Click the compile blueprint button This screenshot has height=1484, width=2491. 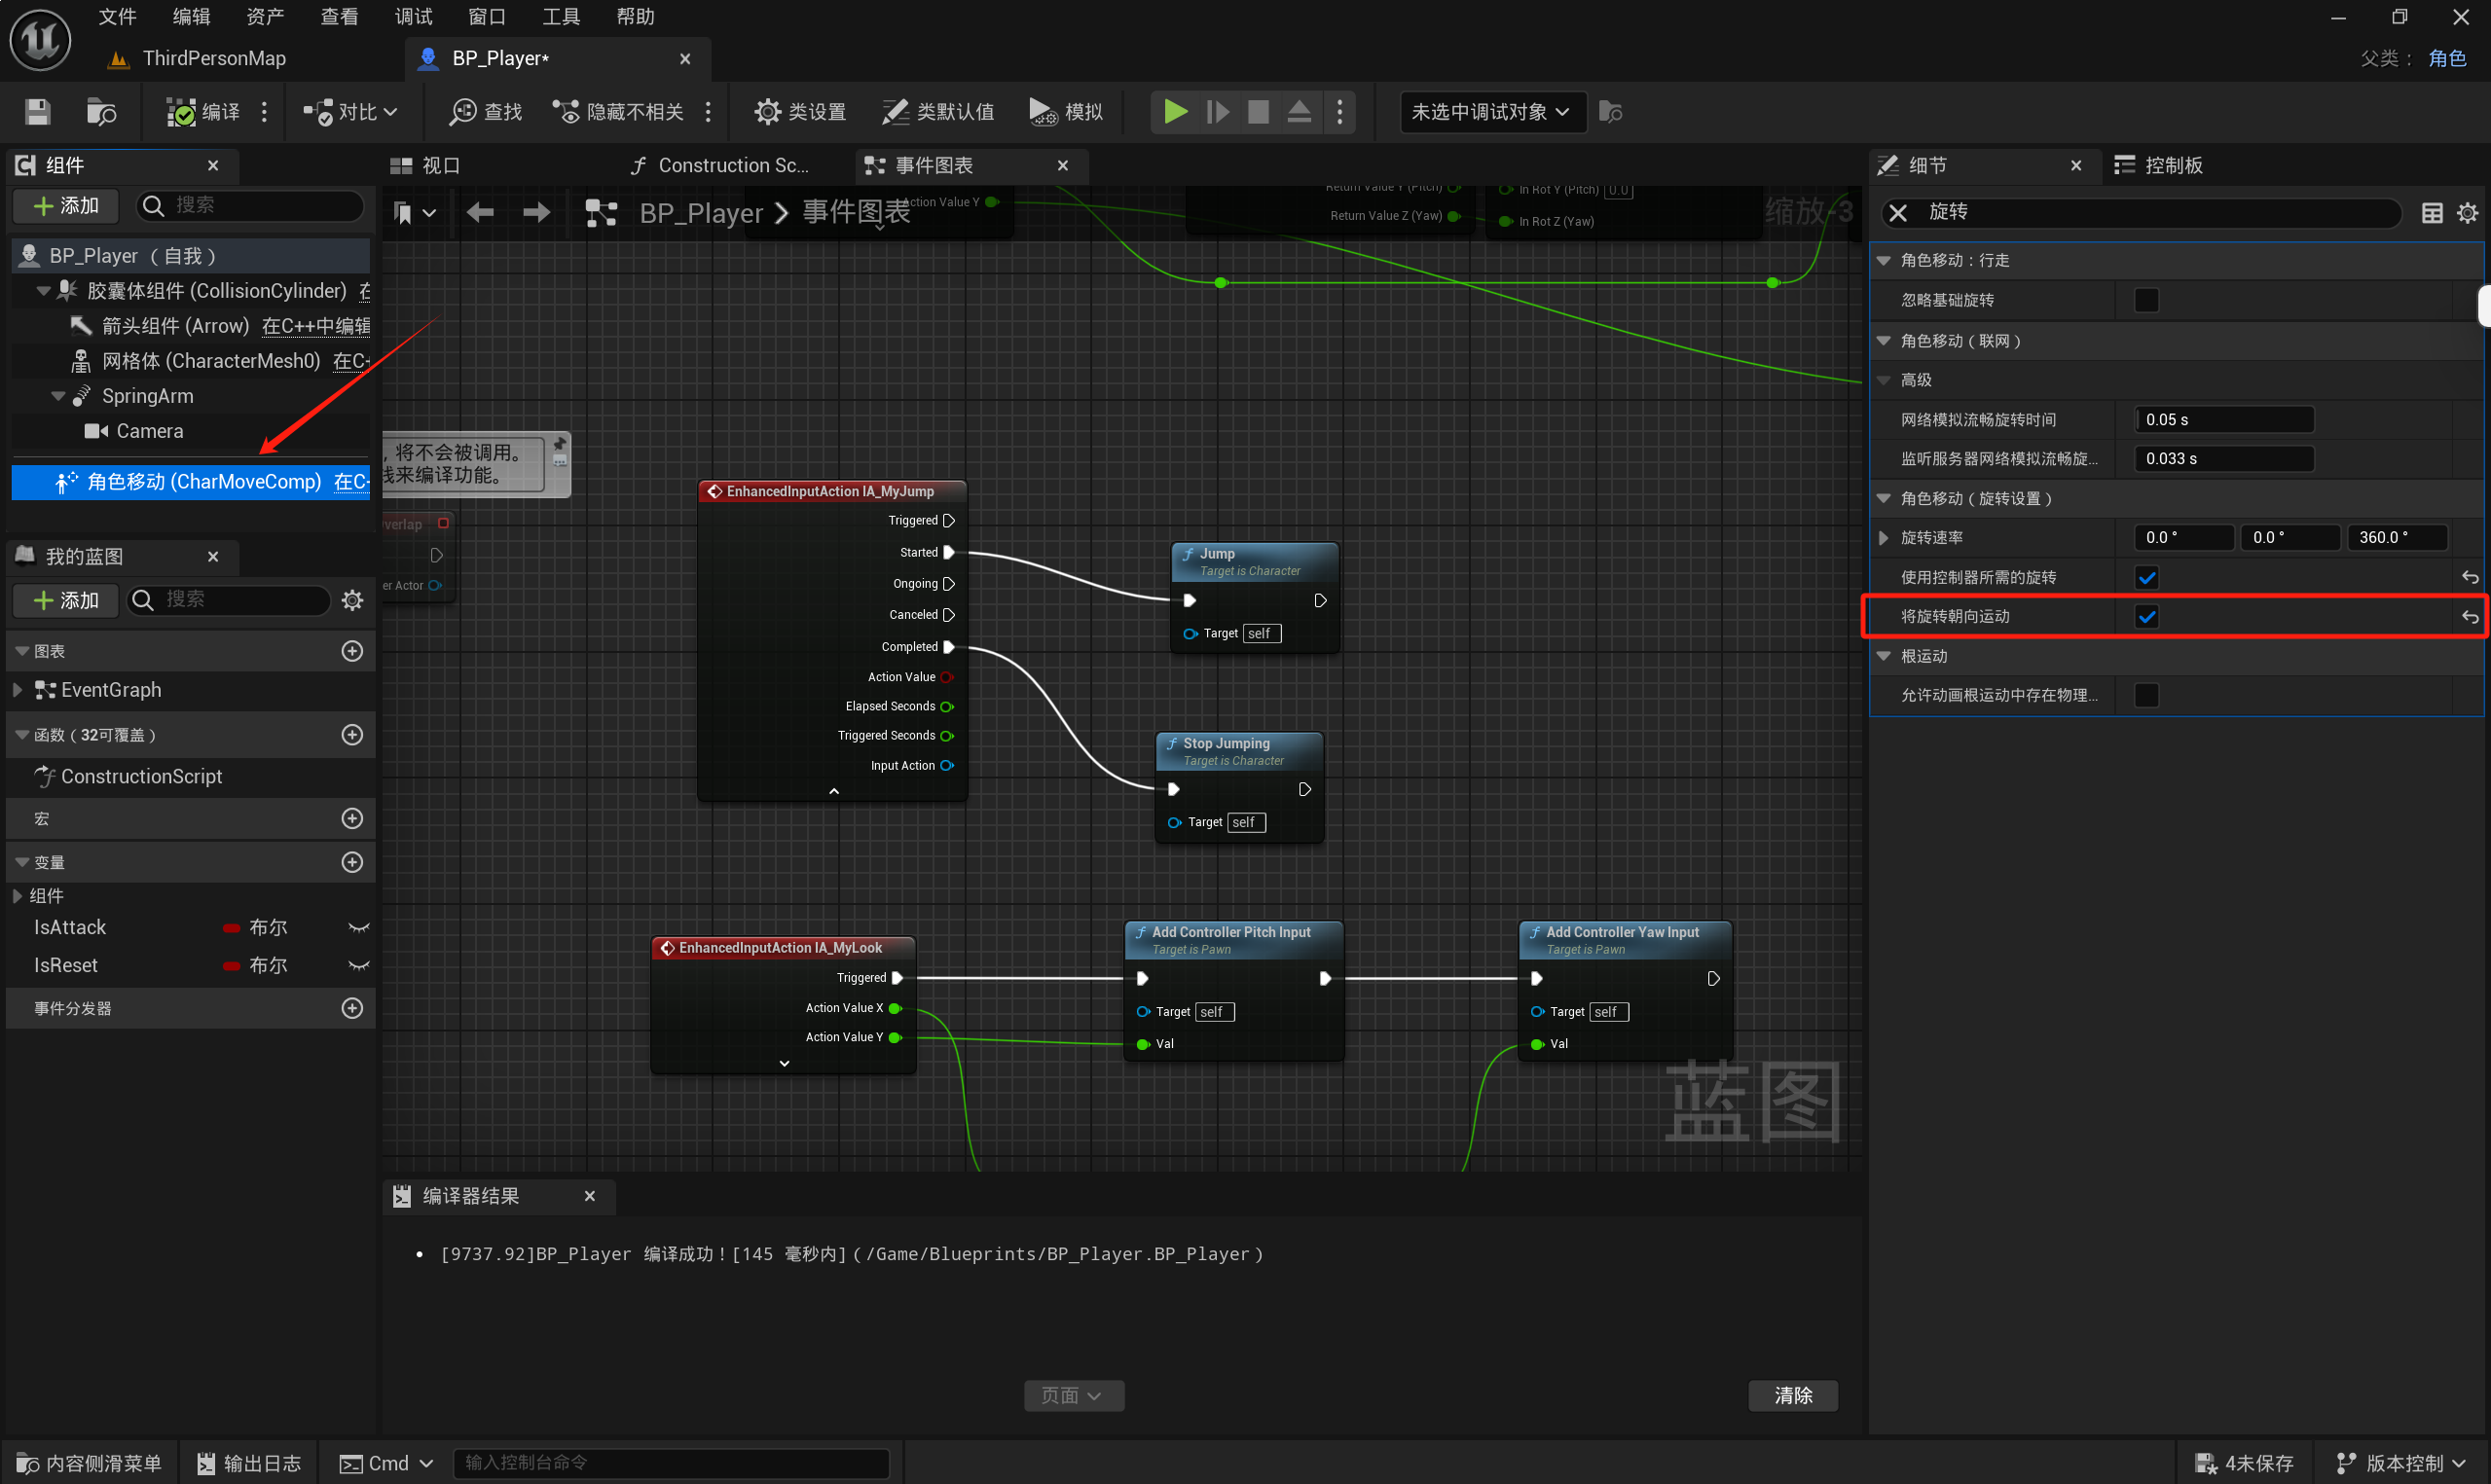[x=203, y=112]
